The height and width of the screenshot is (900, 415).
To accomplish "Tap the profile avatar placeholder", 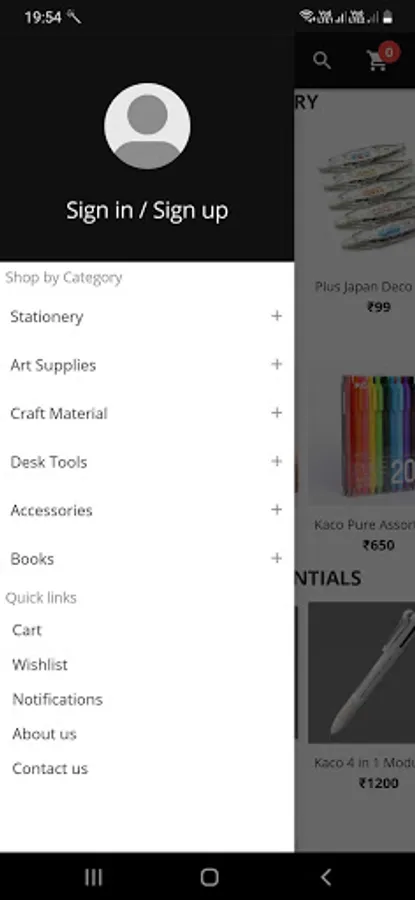I will click(148, 126).
